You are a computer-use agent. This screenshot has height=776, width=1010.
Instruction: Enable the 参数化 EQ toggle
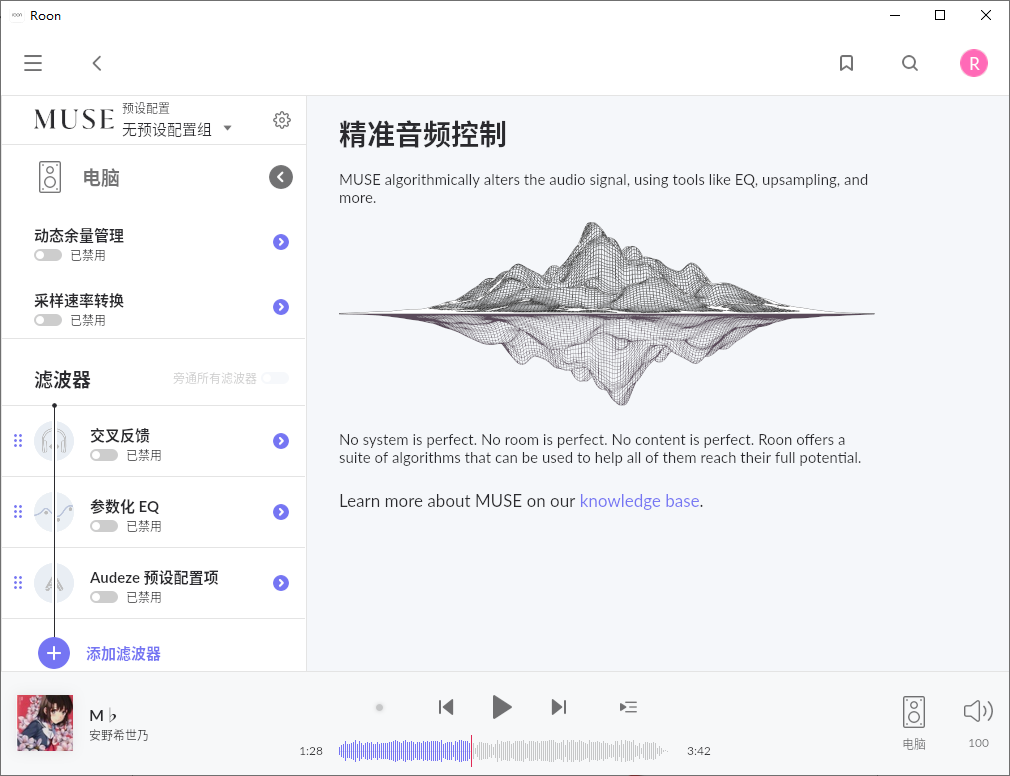point(104,526)
